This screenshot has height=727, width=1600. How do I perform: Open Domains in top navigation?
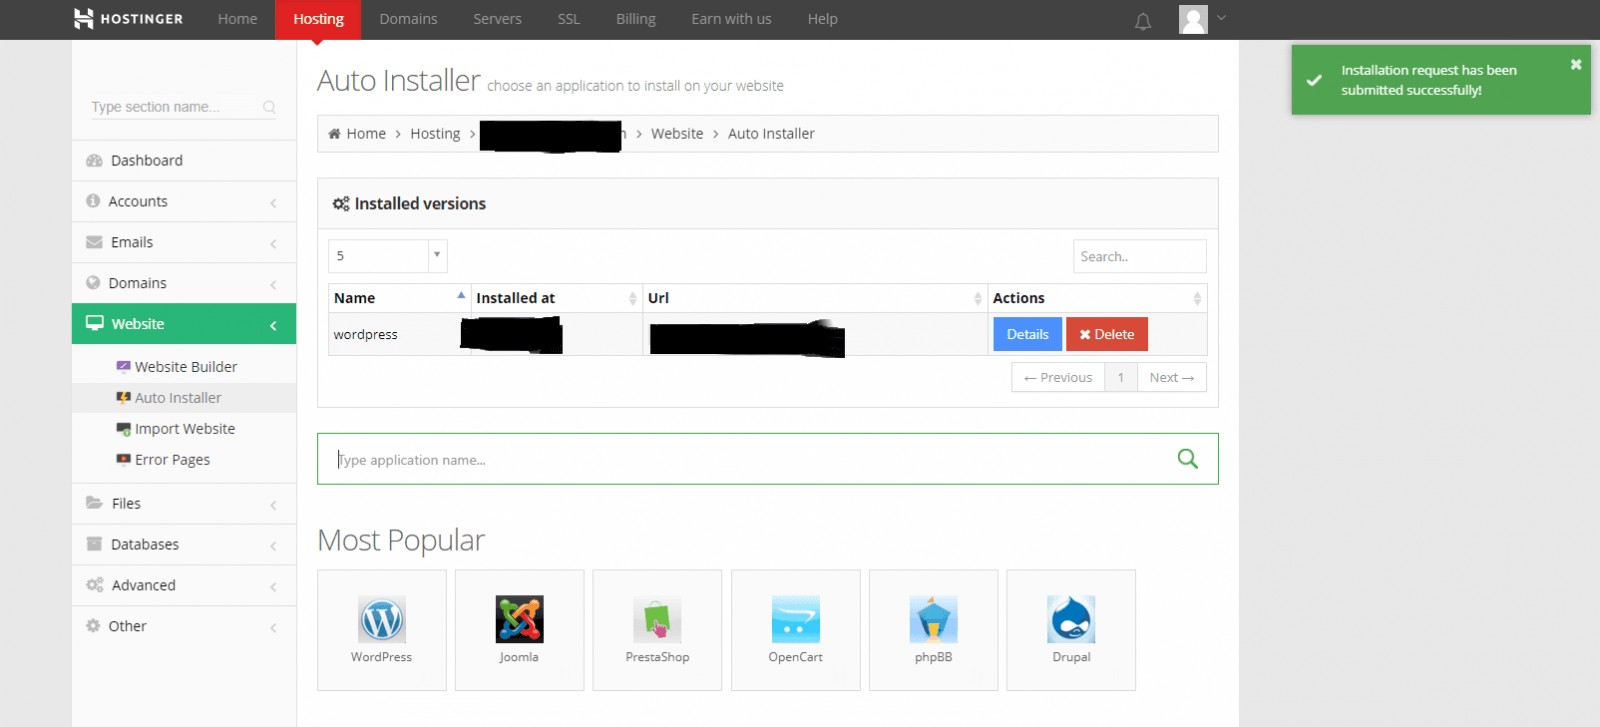pyautogui.click(x=408, y=19)
